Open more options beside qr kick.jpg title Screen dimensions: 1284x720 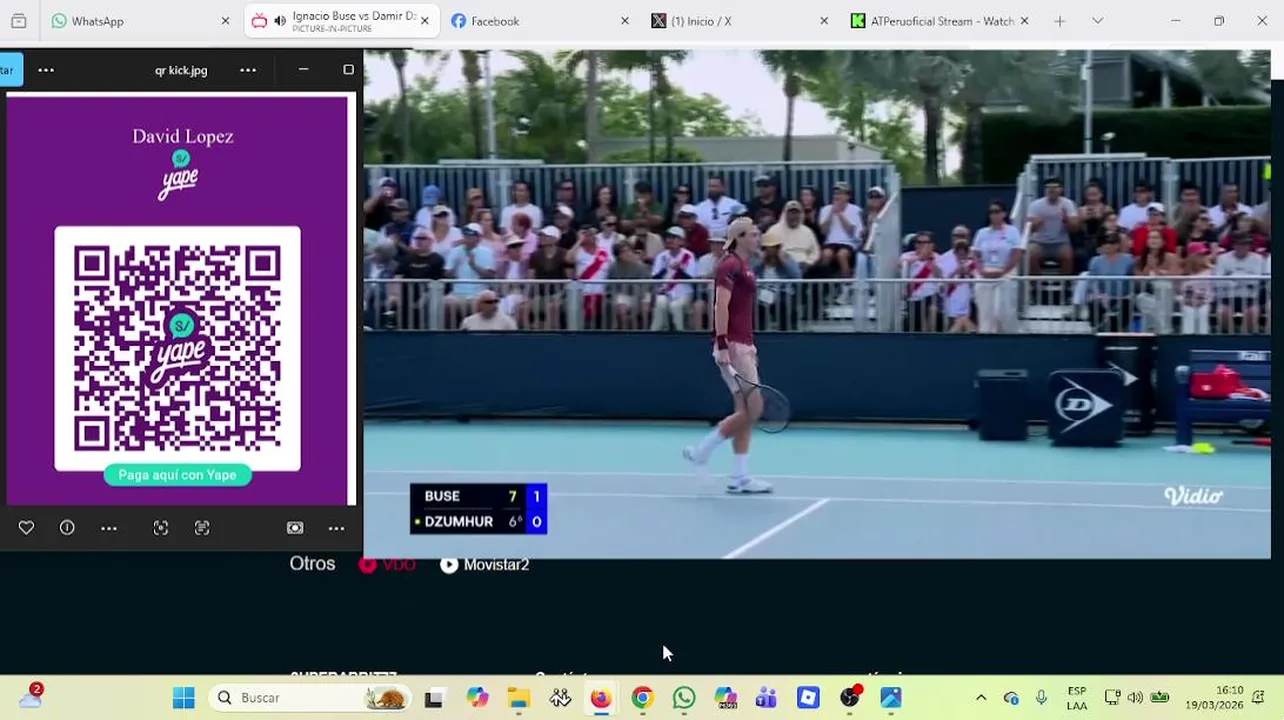coord(248,70)
